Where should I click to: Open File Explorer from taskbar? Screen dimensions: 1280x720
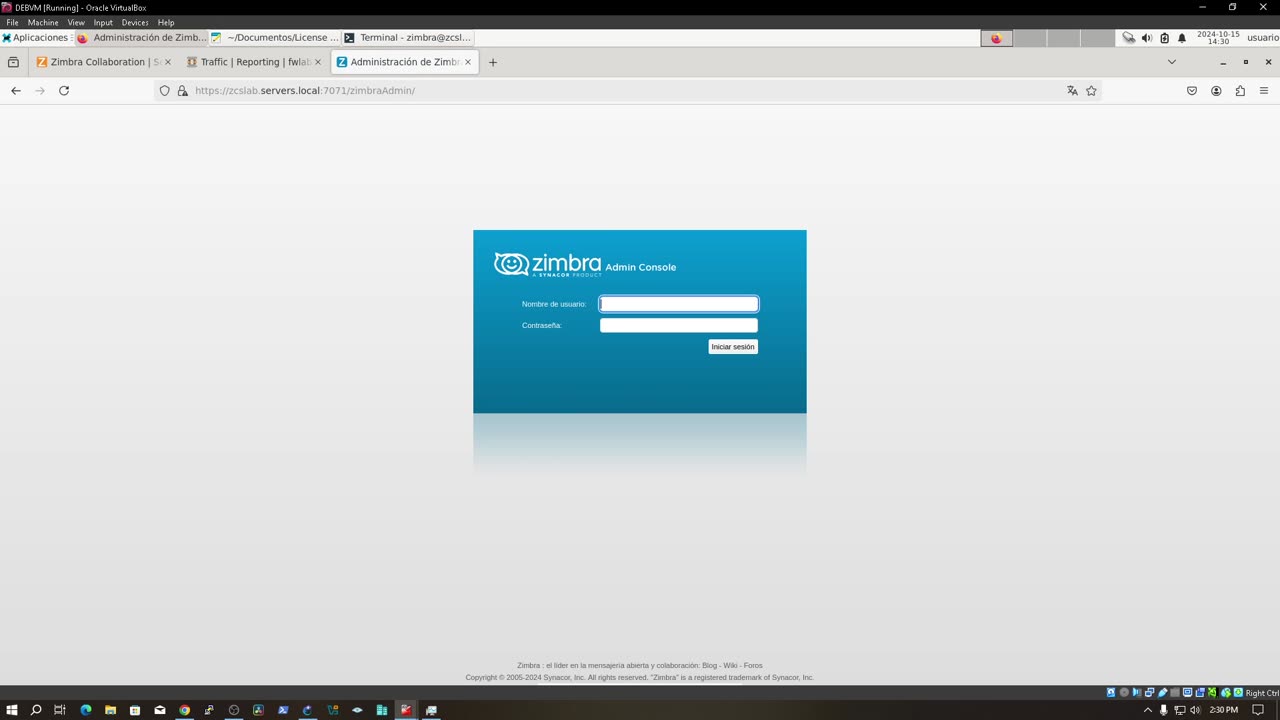click(110, 710)
